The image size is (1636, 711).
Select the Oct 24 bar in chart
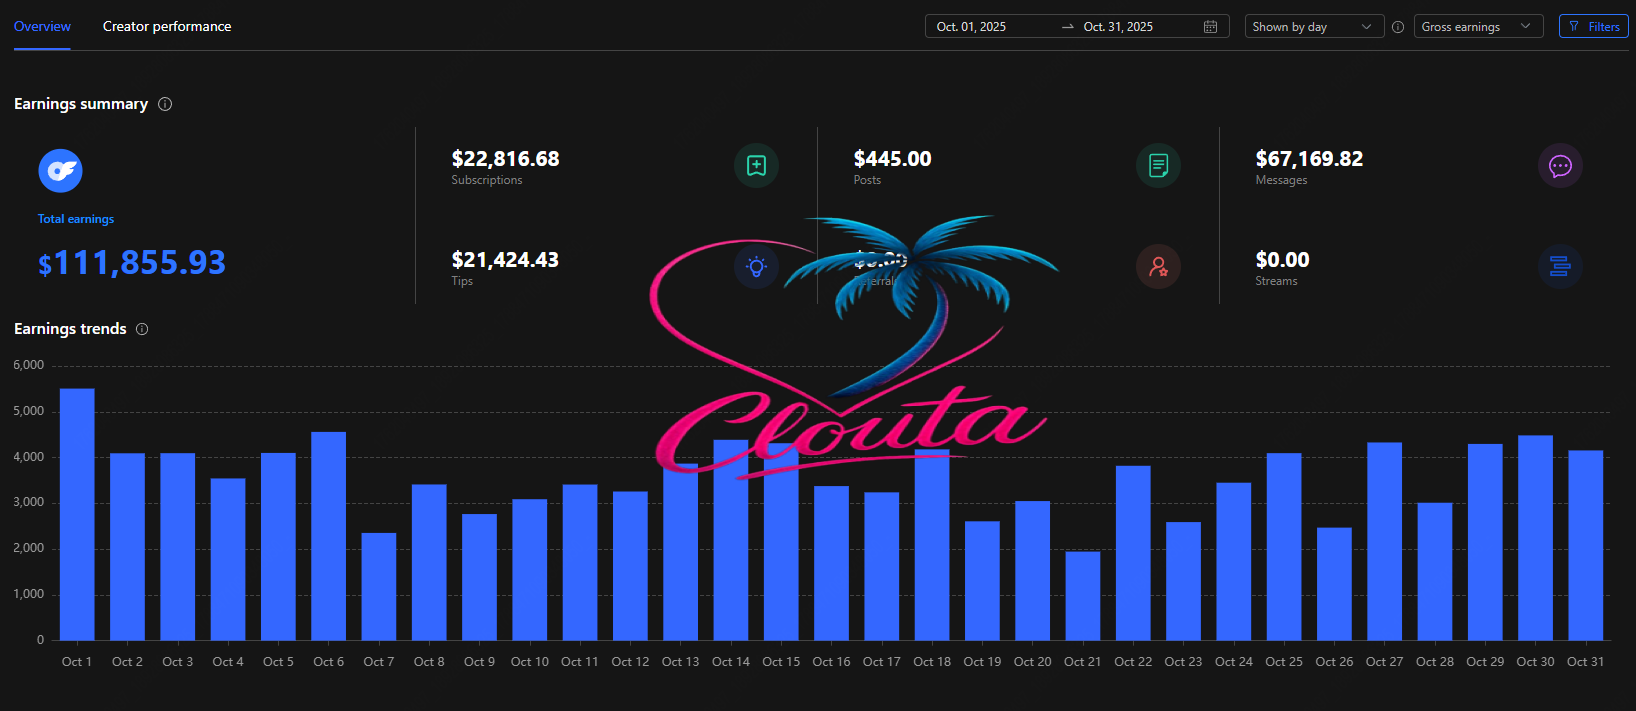tap(1234, 562)
